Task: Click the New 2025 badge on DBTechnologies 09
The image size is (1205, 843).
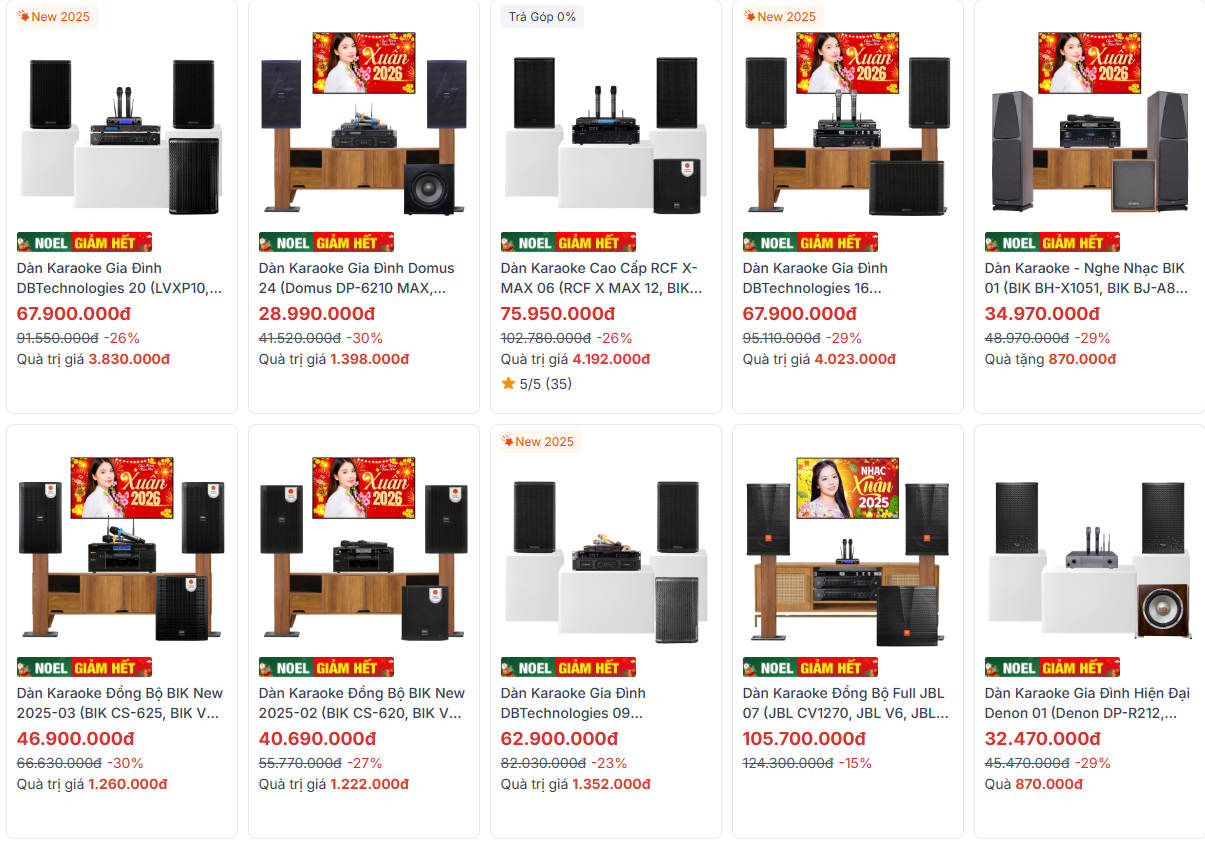Action: click(x=537, y=442)
